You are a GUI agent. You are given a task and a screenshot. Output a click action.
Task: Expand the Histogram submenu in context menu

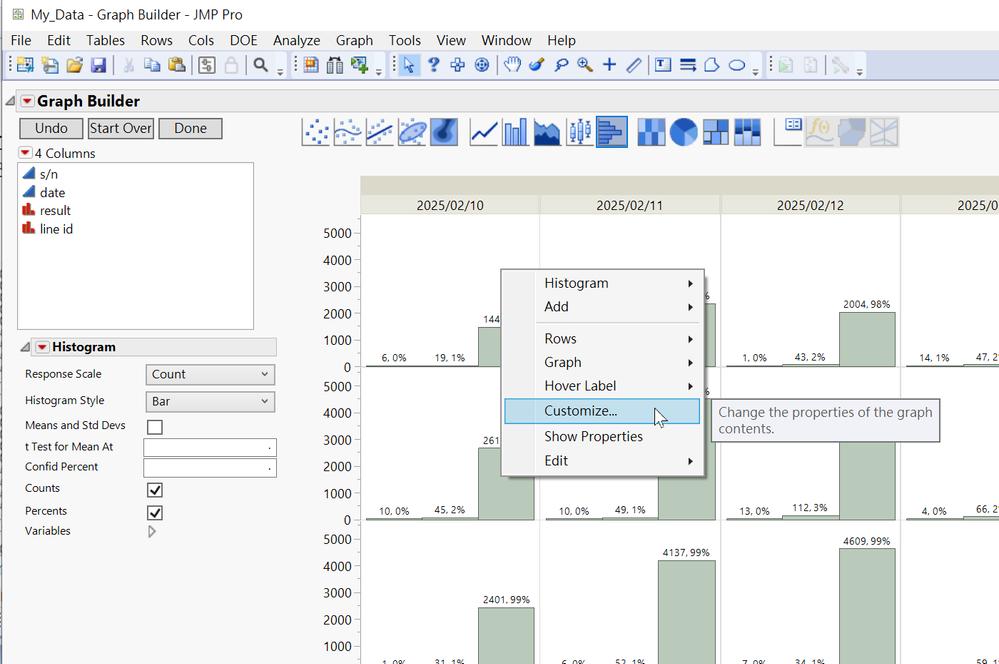pos(603,283)
